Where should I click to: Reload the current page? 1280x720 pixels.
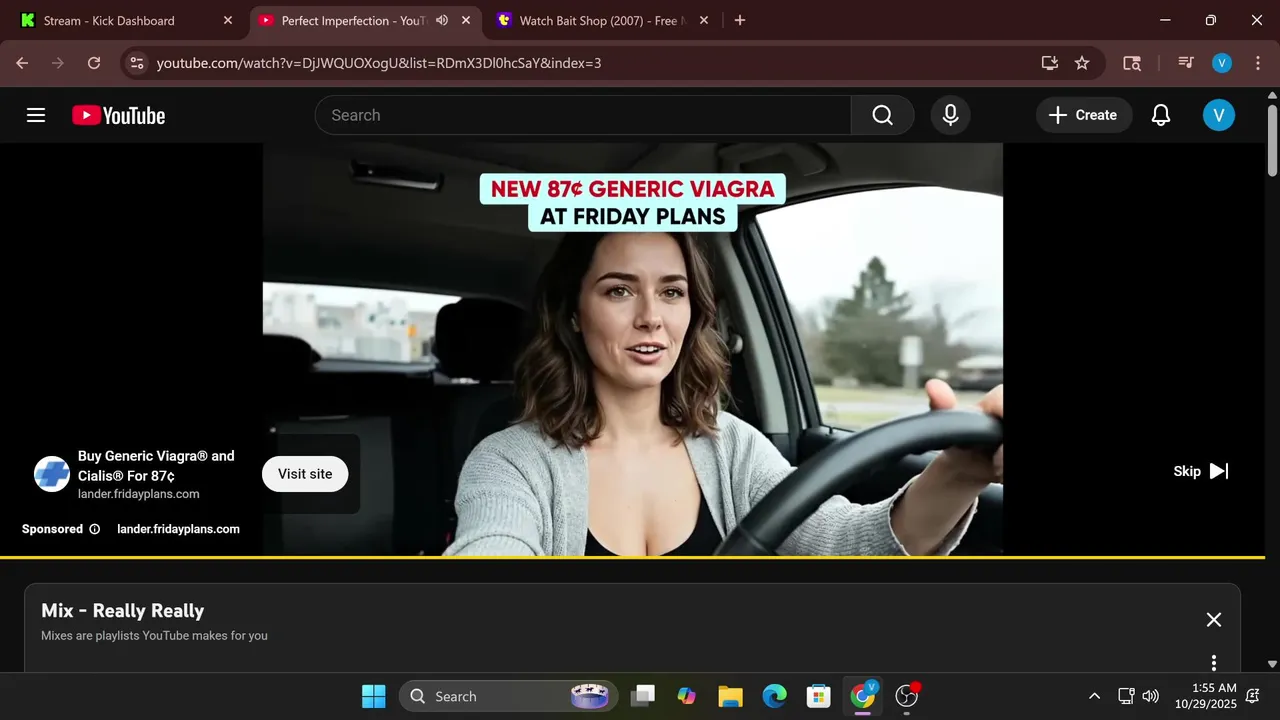(x=94, y=63)
